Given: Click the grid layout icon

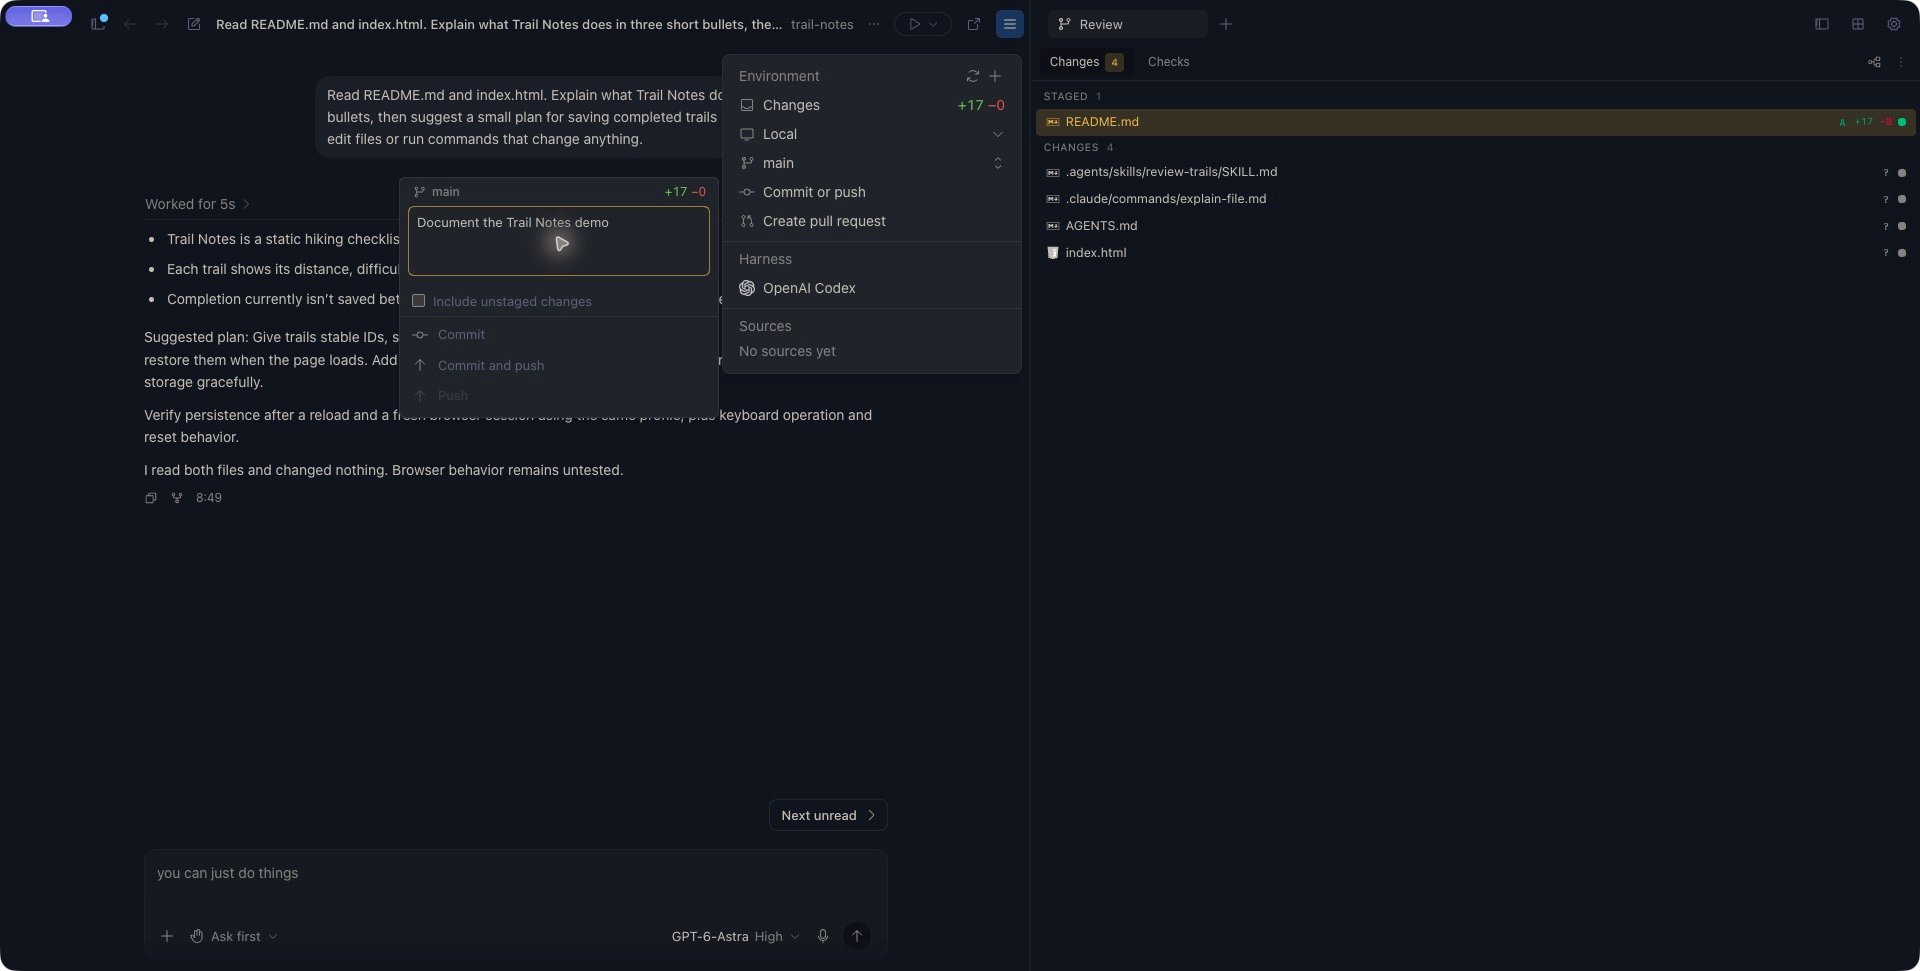Looking at the screenshot, I should tap(1858, 24).
